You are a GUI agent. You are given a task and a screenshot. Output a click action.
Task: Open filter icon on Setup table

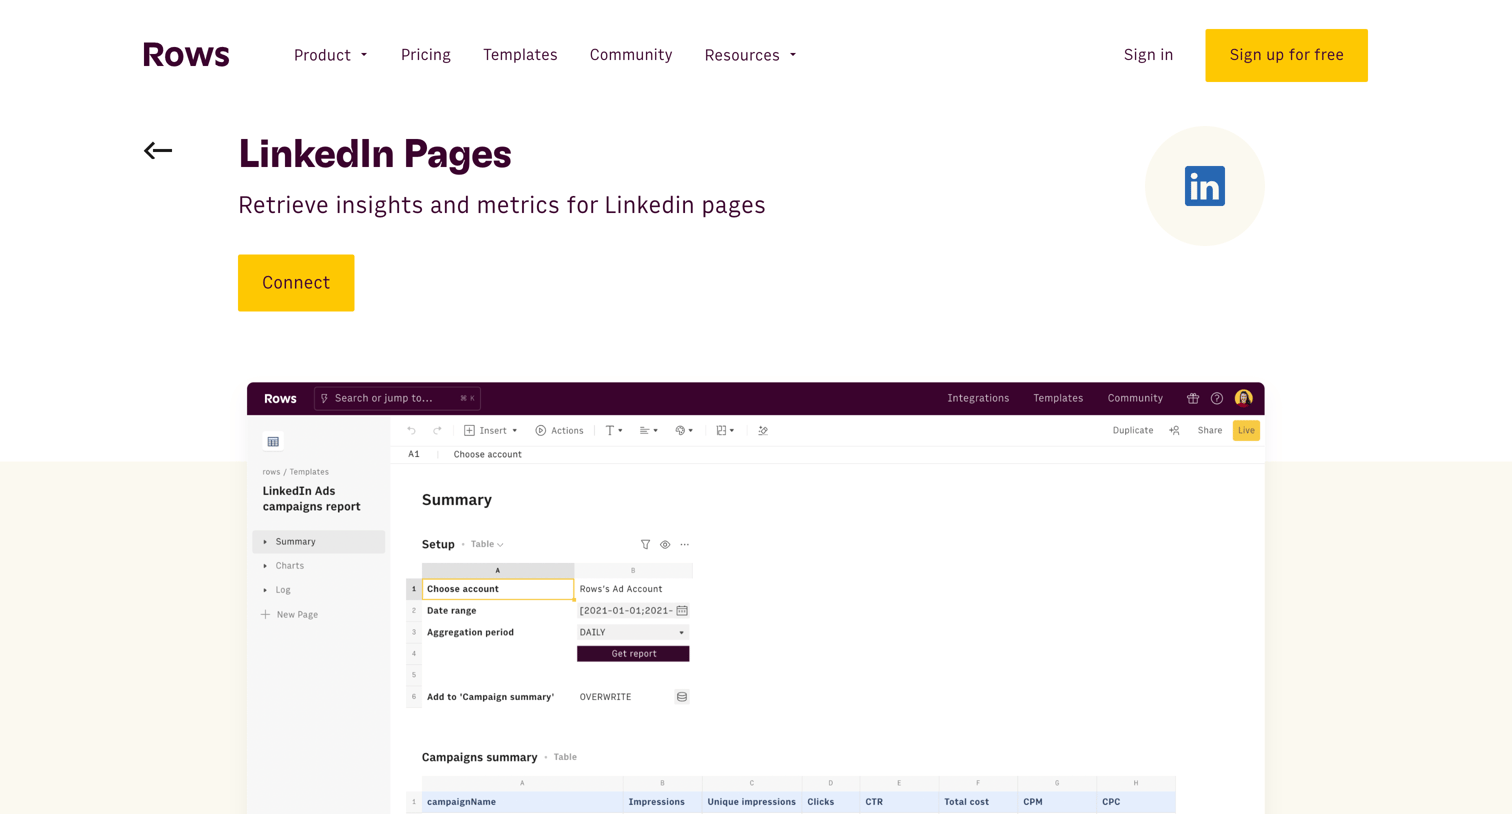645,545
